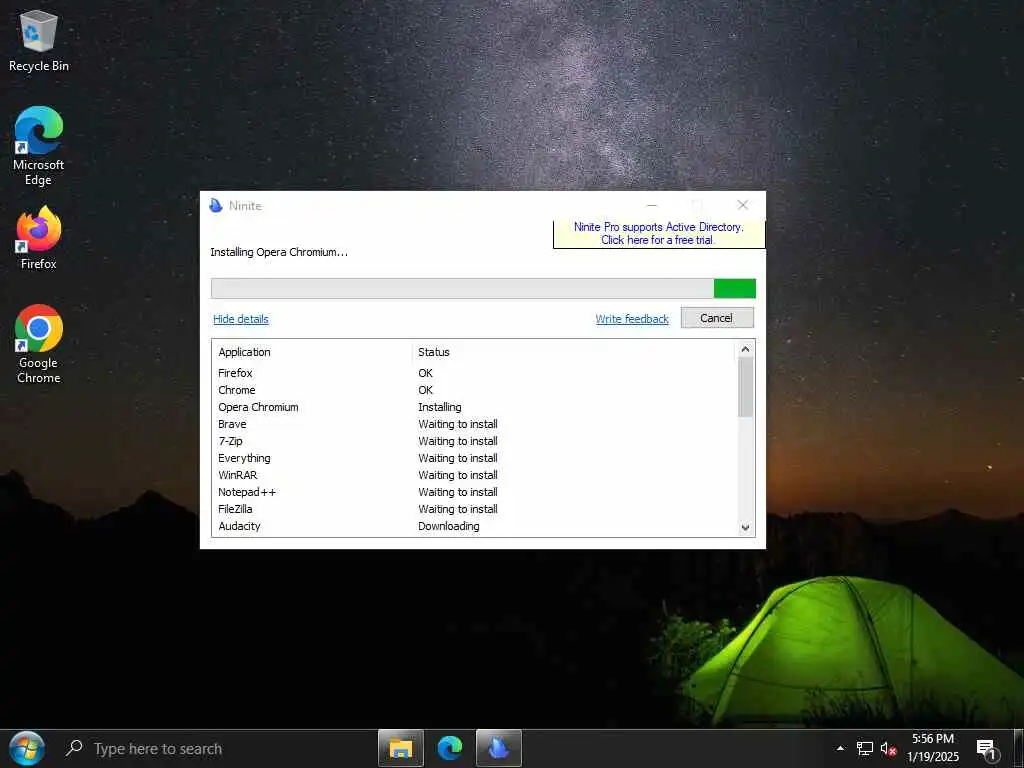This screenshot has width=1024, height=768.
Task: Activate the Ninite taskbar button
Action: pos(498,748)
